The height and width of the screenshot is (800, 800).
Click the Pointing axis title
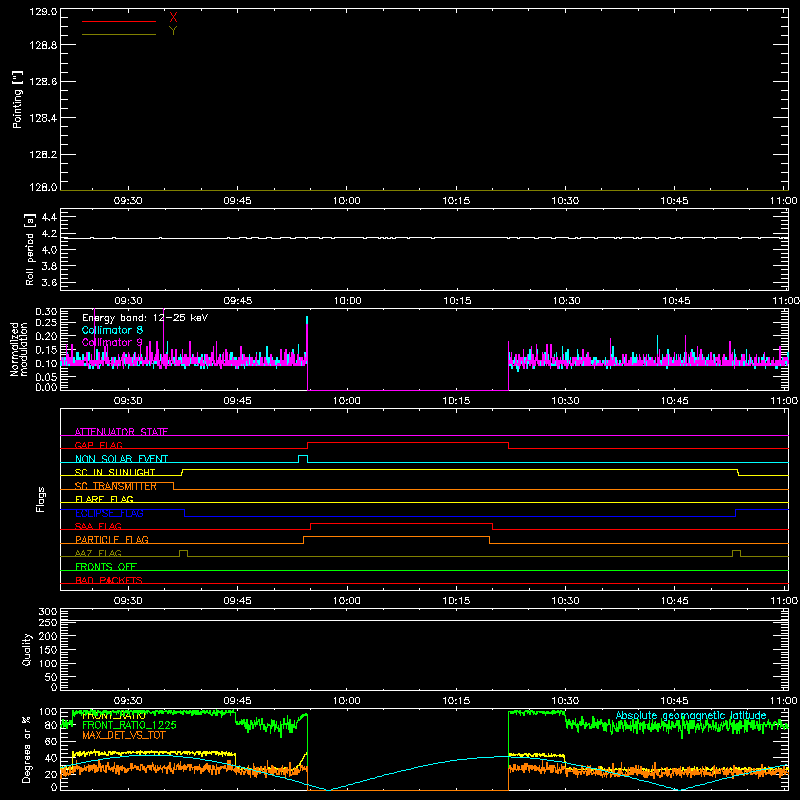click(17, 100)
